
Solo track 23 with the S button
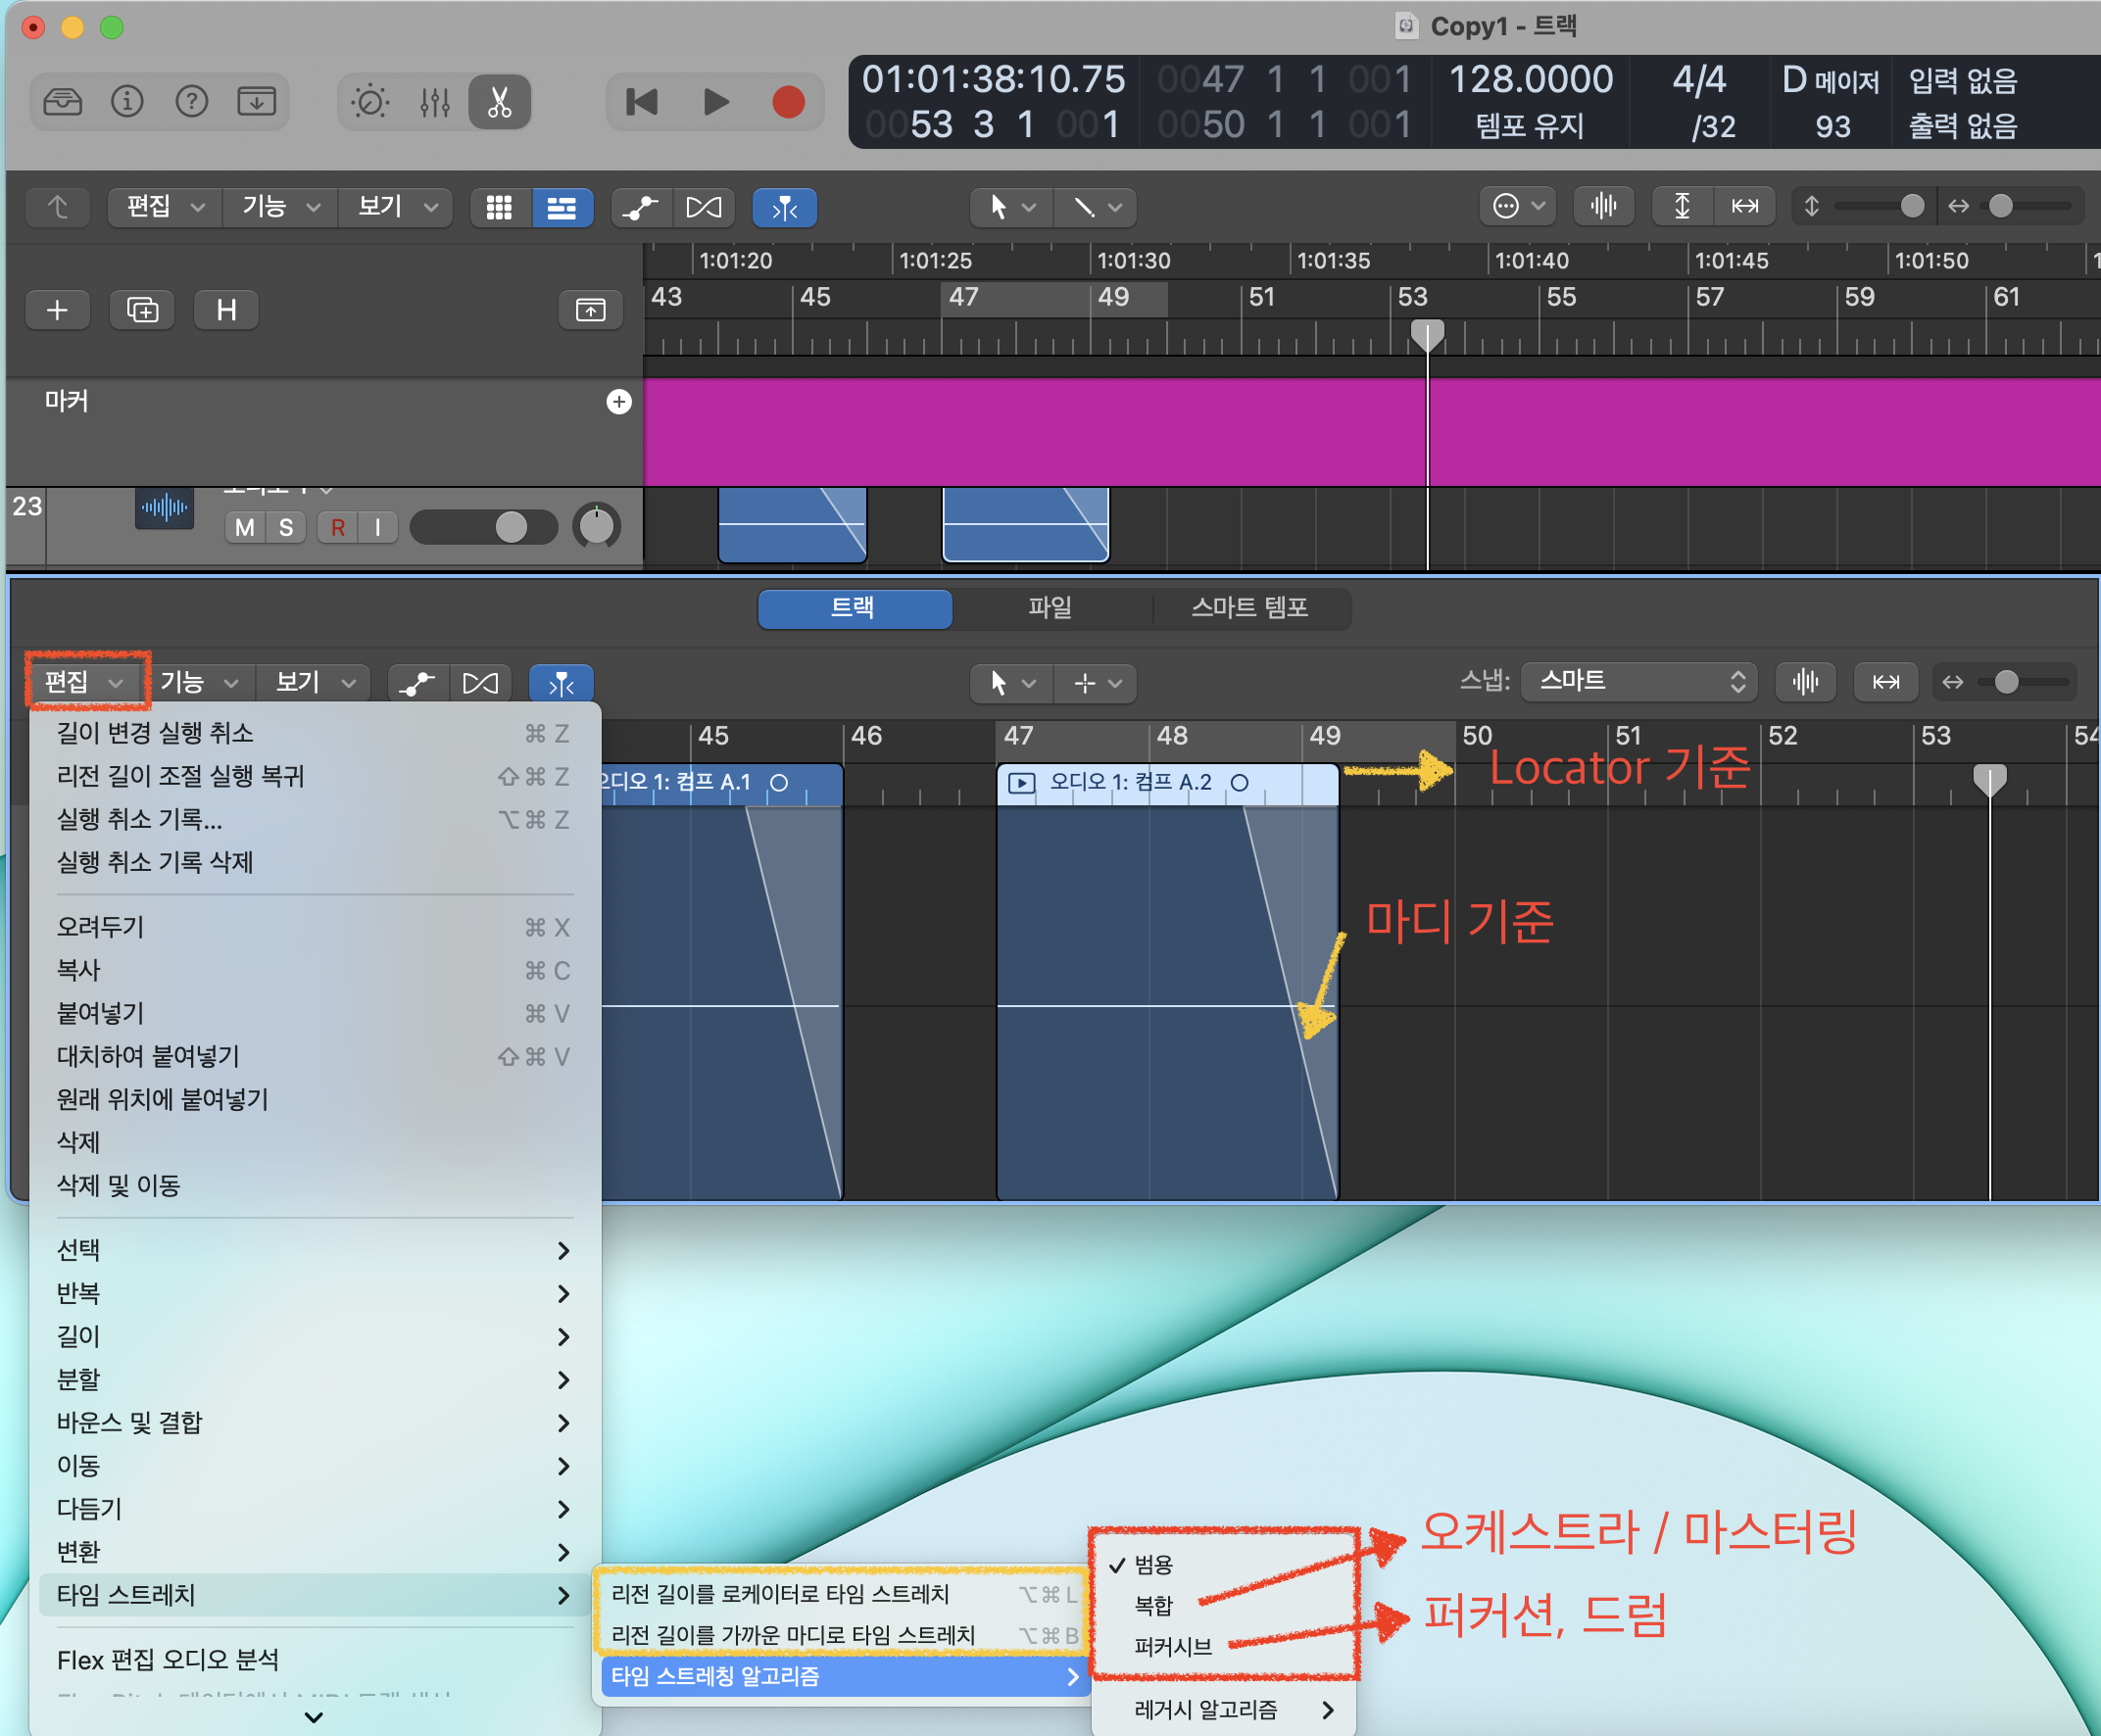(286, 528)
